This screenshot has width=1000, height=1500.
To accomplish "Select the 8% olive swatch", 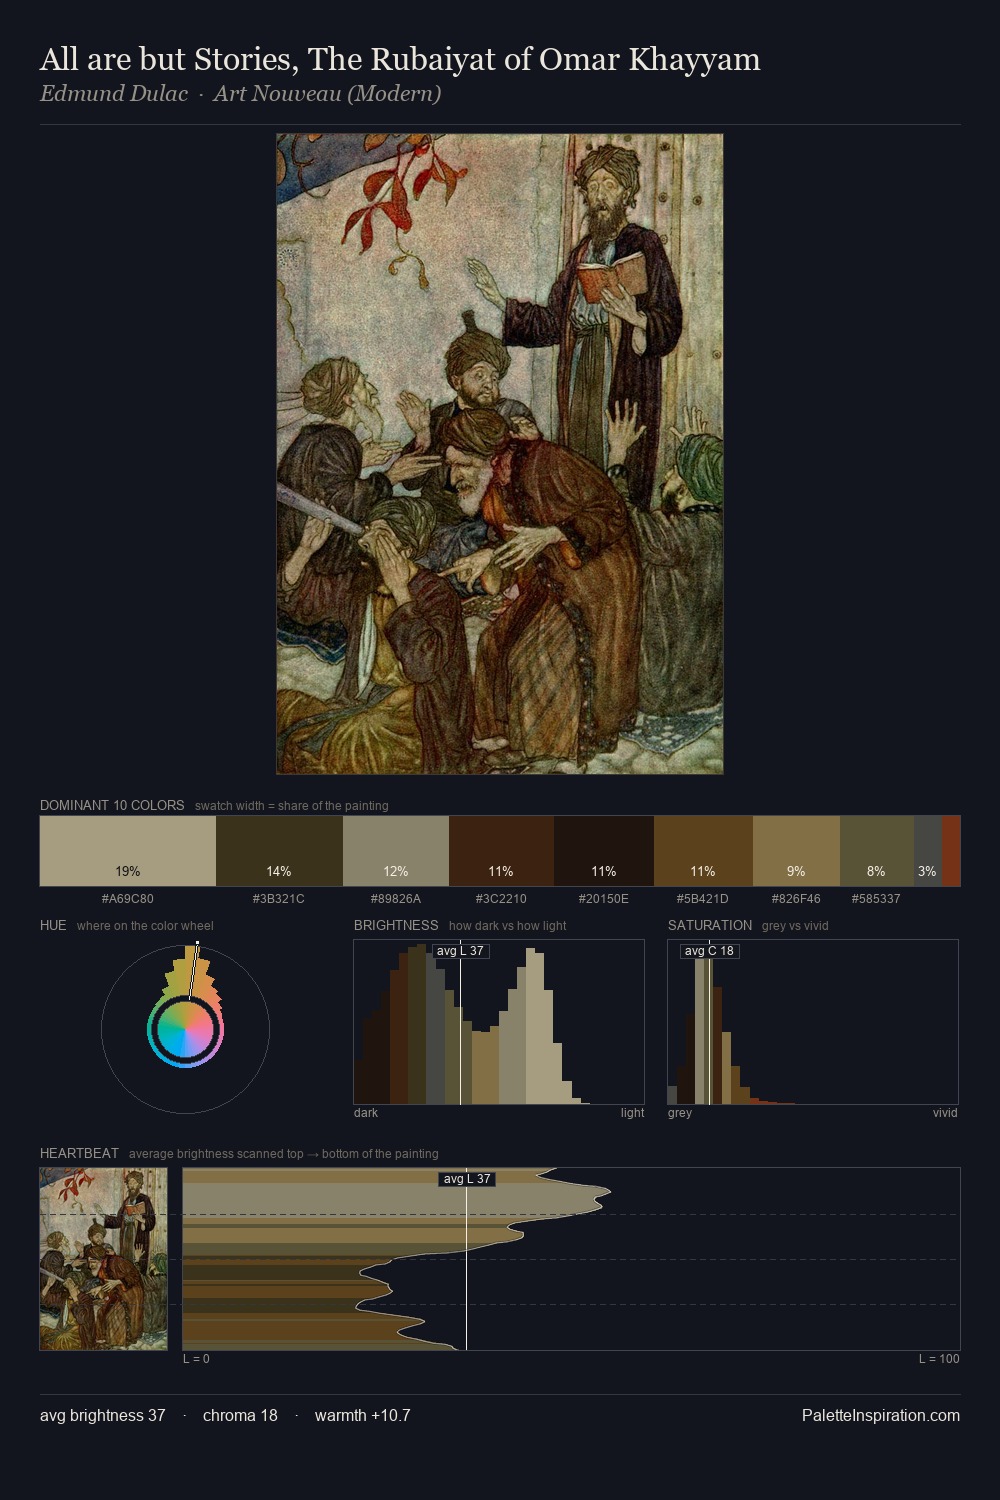I will click(x=876, y=851).
